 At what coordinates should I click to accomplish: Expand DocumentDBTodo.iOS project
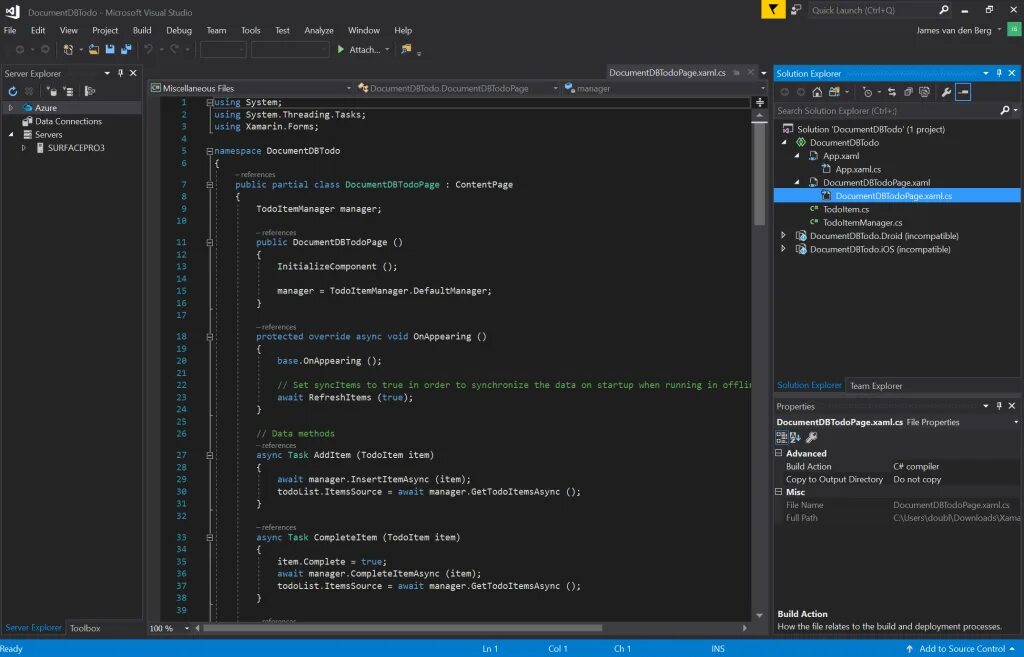coord(784,249)
